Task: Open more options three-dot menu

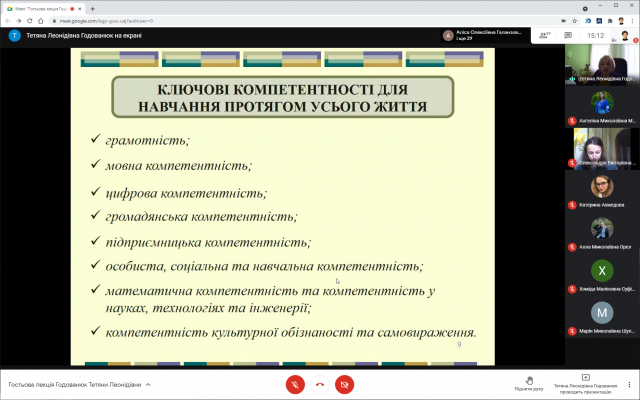Action: click(x=627, y=384)
